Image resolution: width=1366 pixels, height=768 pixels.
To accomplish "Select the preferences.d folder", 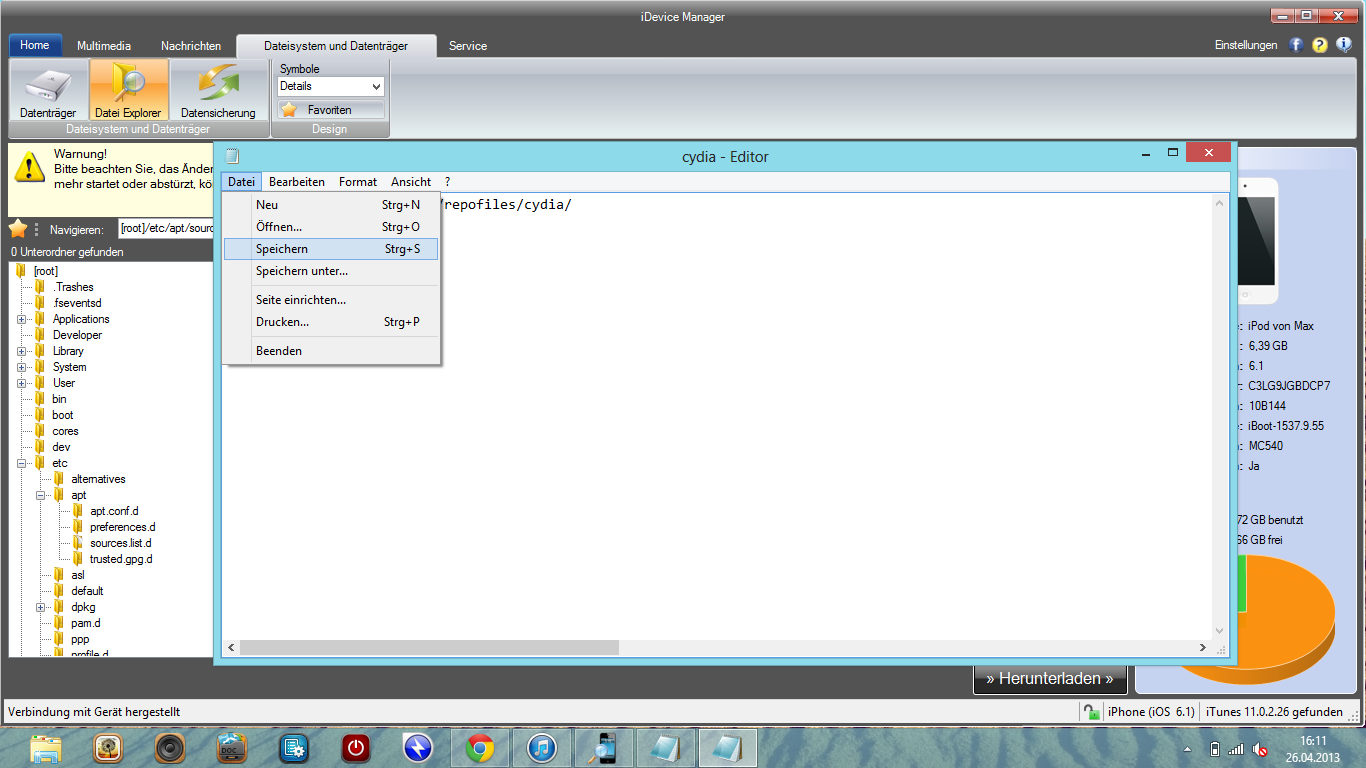I will [x=122, y=527].
